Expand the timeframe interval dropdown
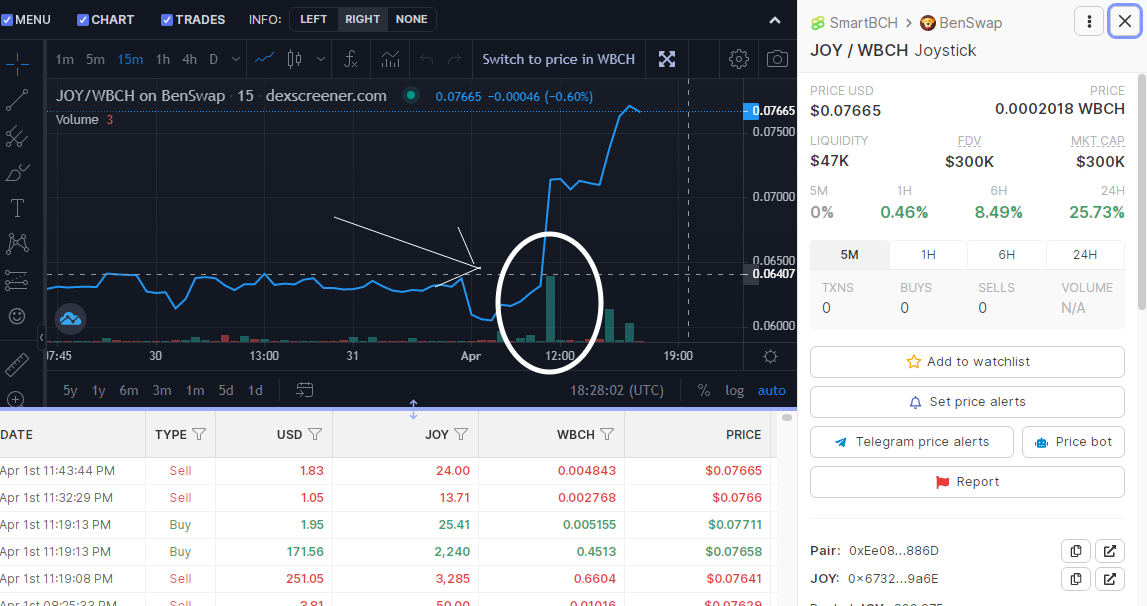The width and height of the screenshot is (1147, 606). point(236,59)
